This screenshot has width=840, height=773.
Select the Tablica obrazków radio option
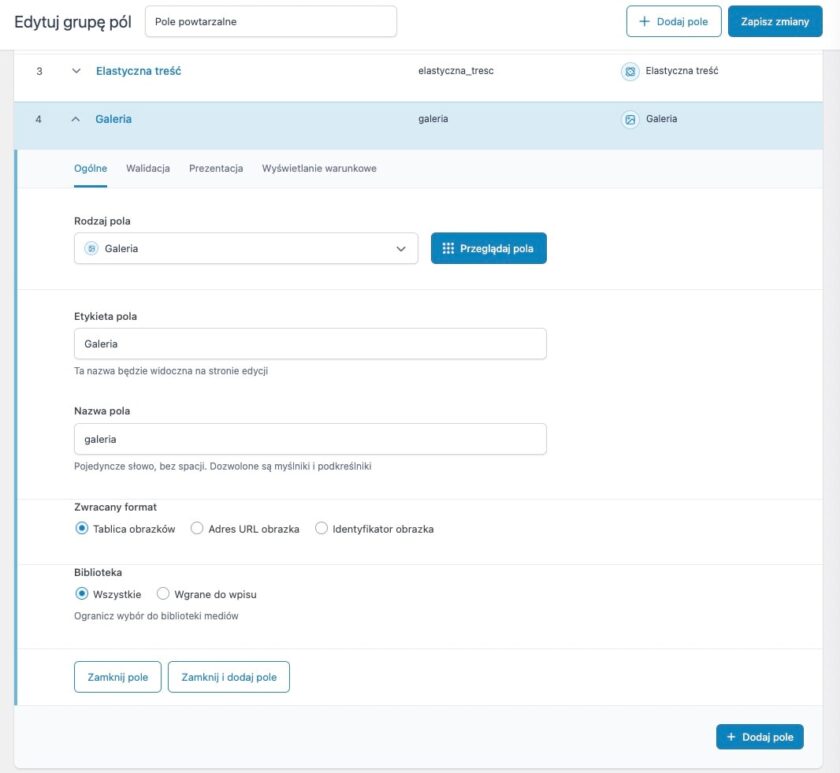82,528
